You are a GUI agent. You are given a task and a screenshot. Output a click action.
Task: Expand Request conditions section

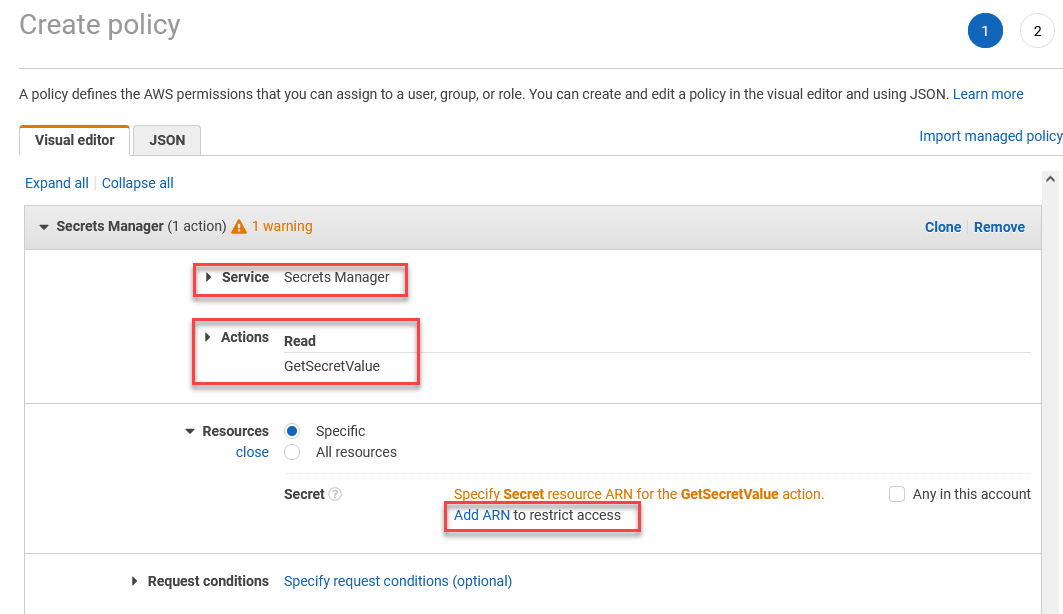pos(134,581)
